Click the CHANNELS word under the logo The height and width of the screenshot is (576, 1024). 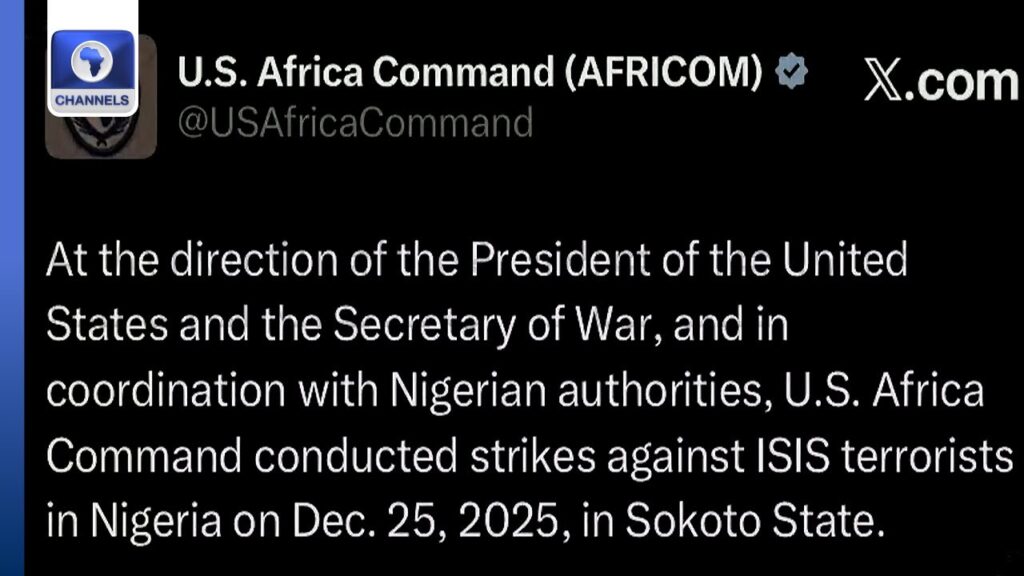[91, 100]
